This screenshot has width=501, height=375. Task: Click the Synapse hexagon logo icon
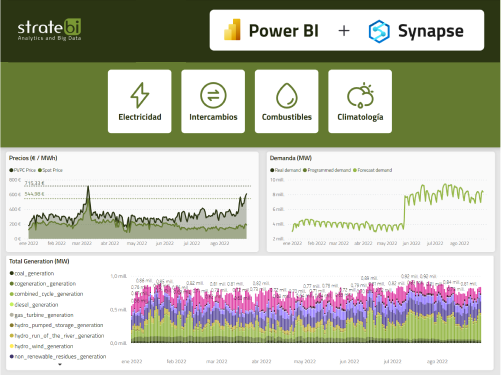click(x=379, y=31)
